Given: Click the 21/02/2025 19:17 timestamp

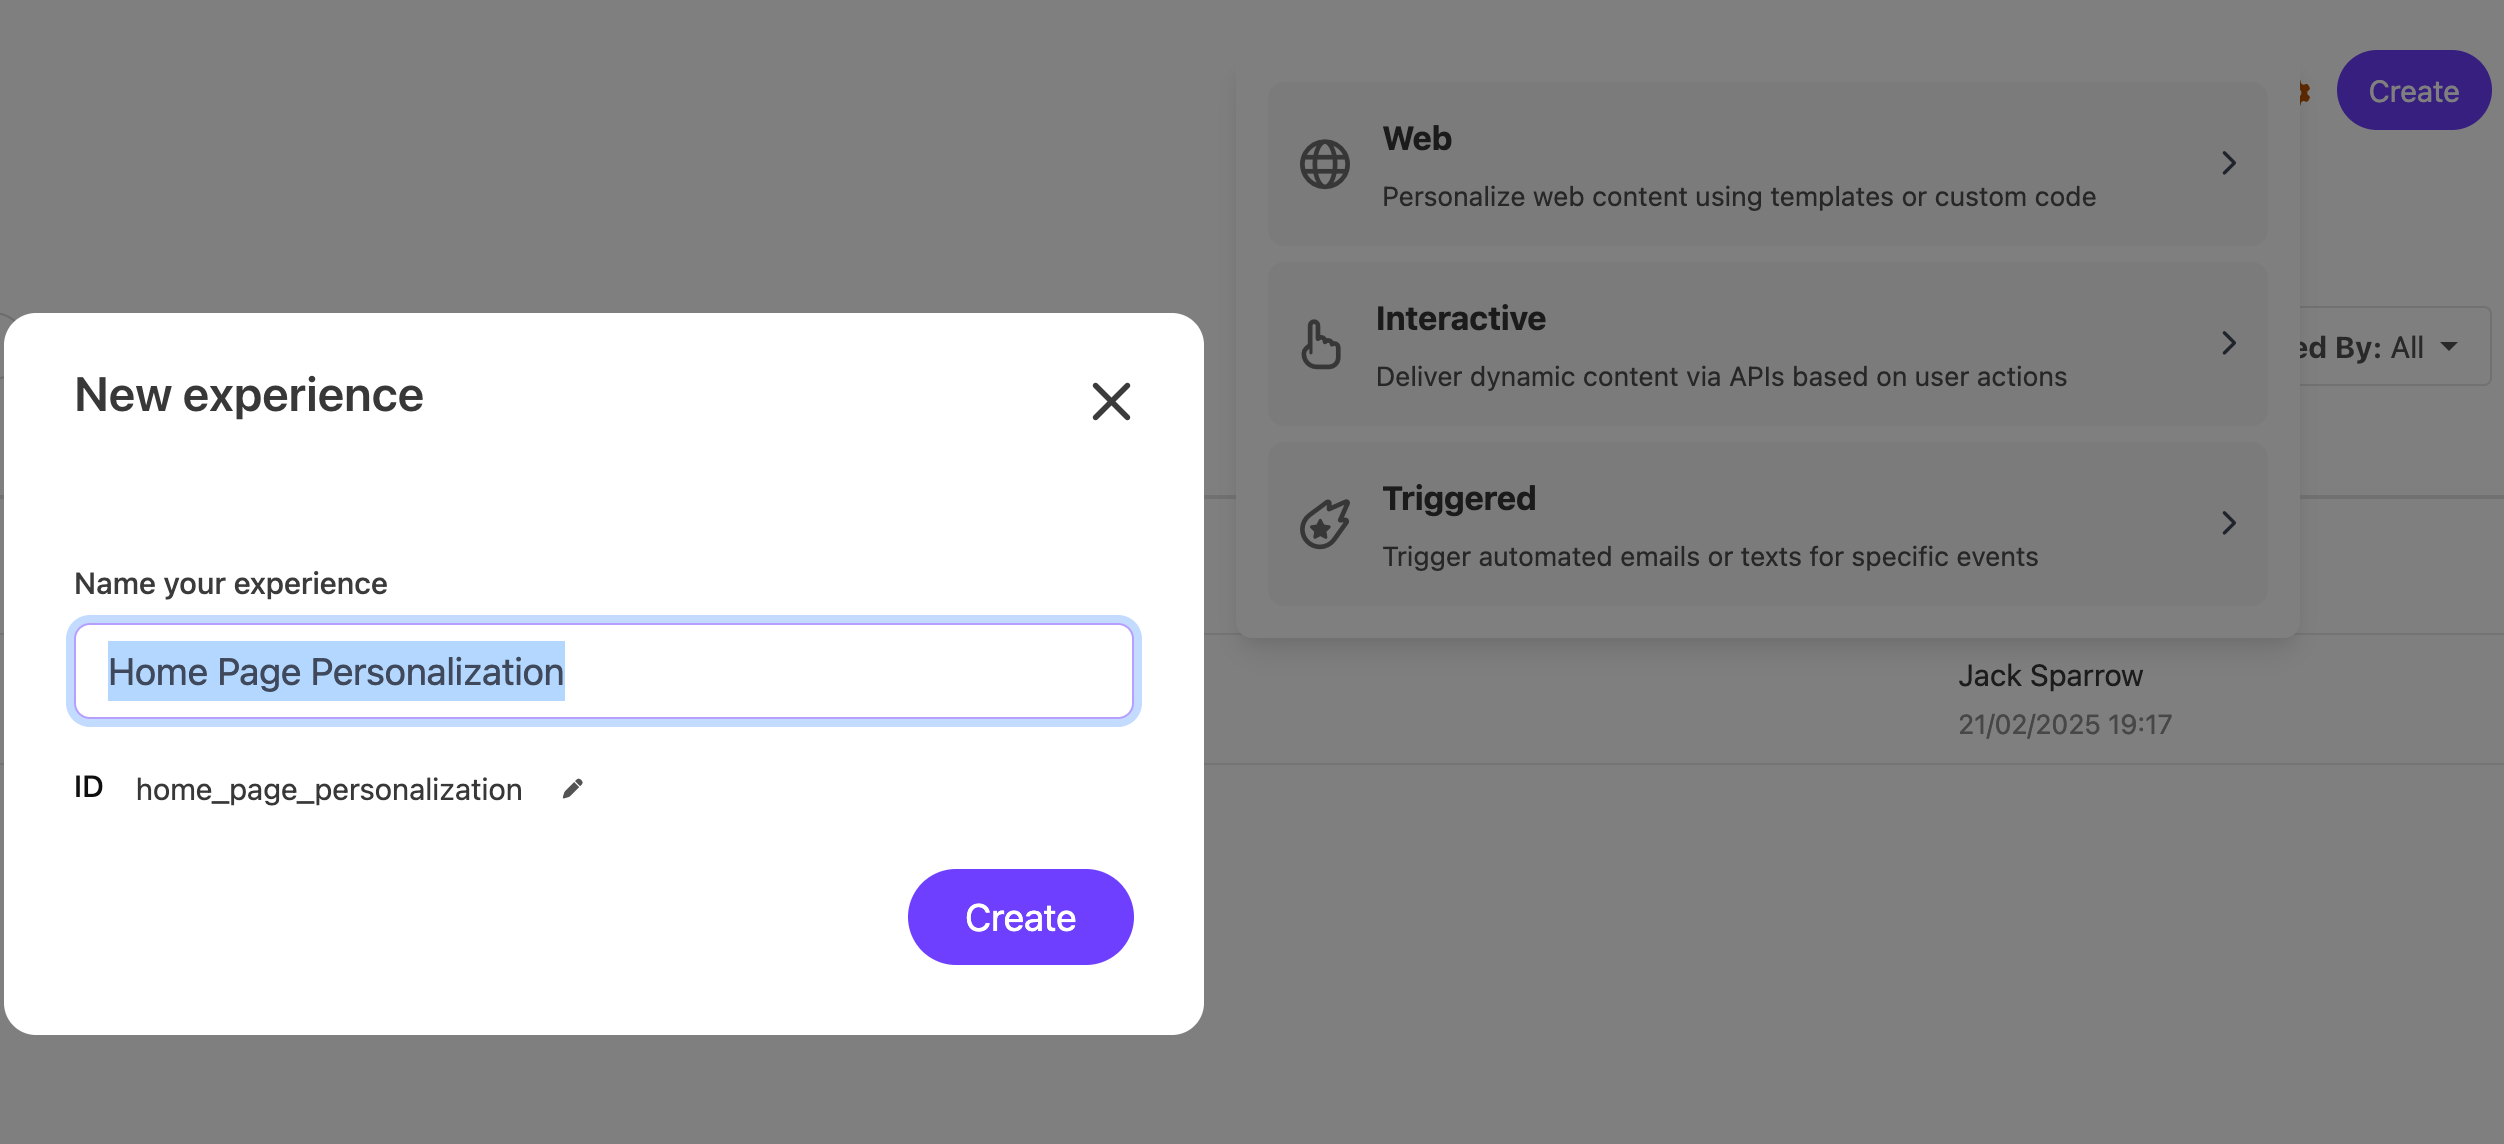Looking at the screenshot, I should (x=2065, y=724).
